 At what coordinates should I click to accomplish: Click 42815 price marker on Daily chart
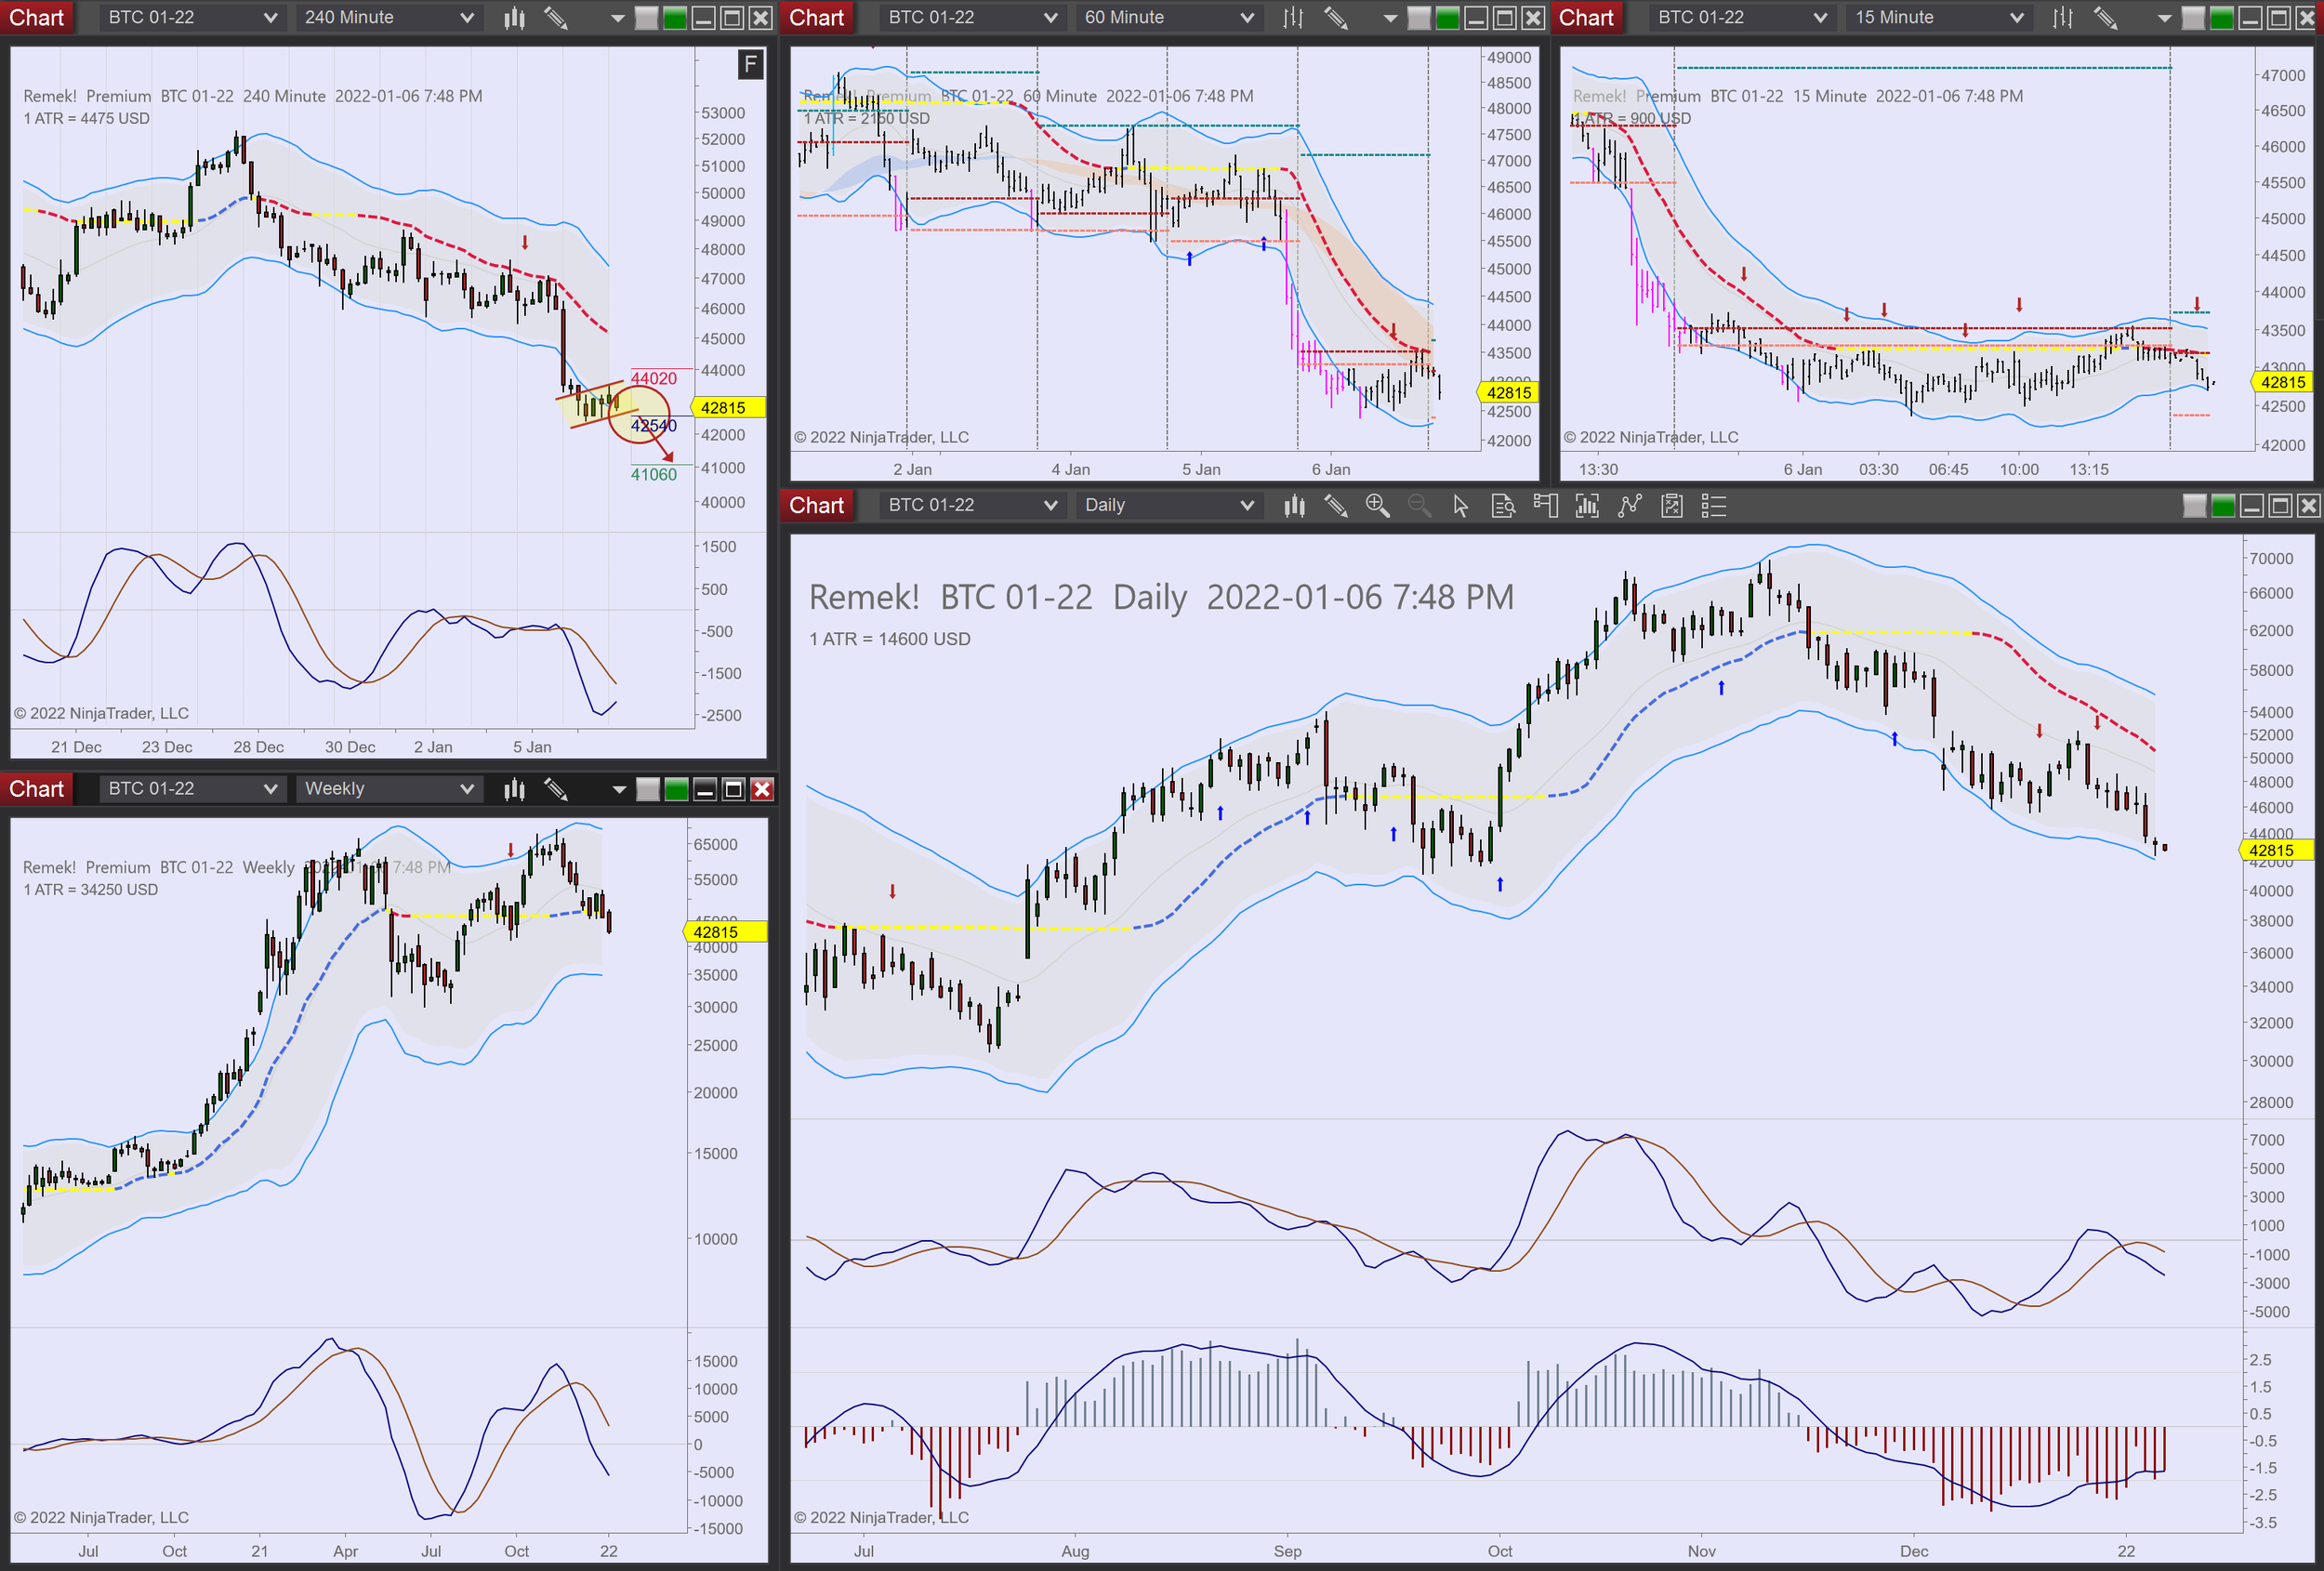click(x=2273, y=850)
